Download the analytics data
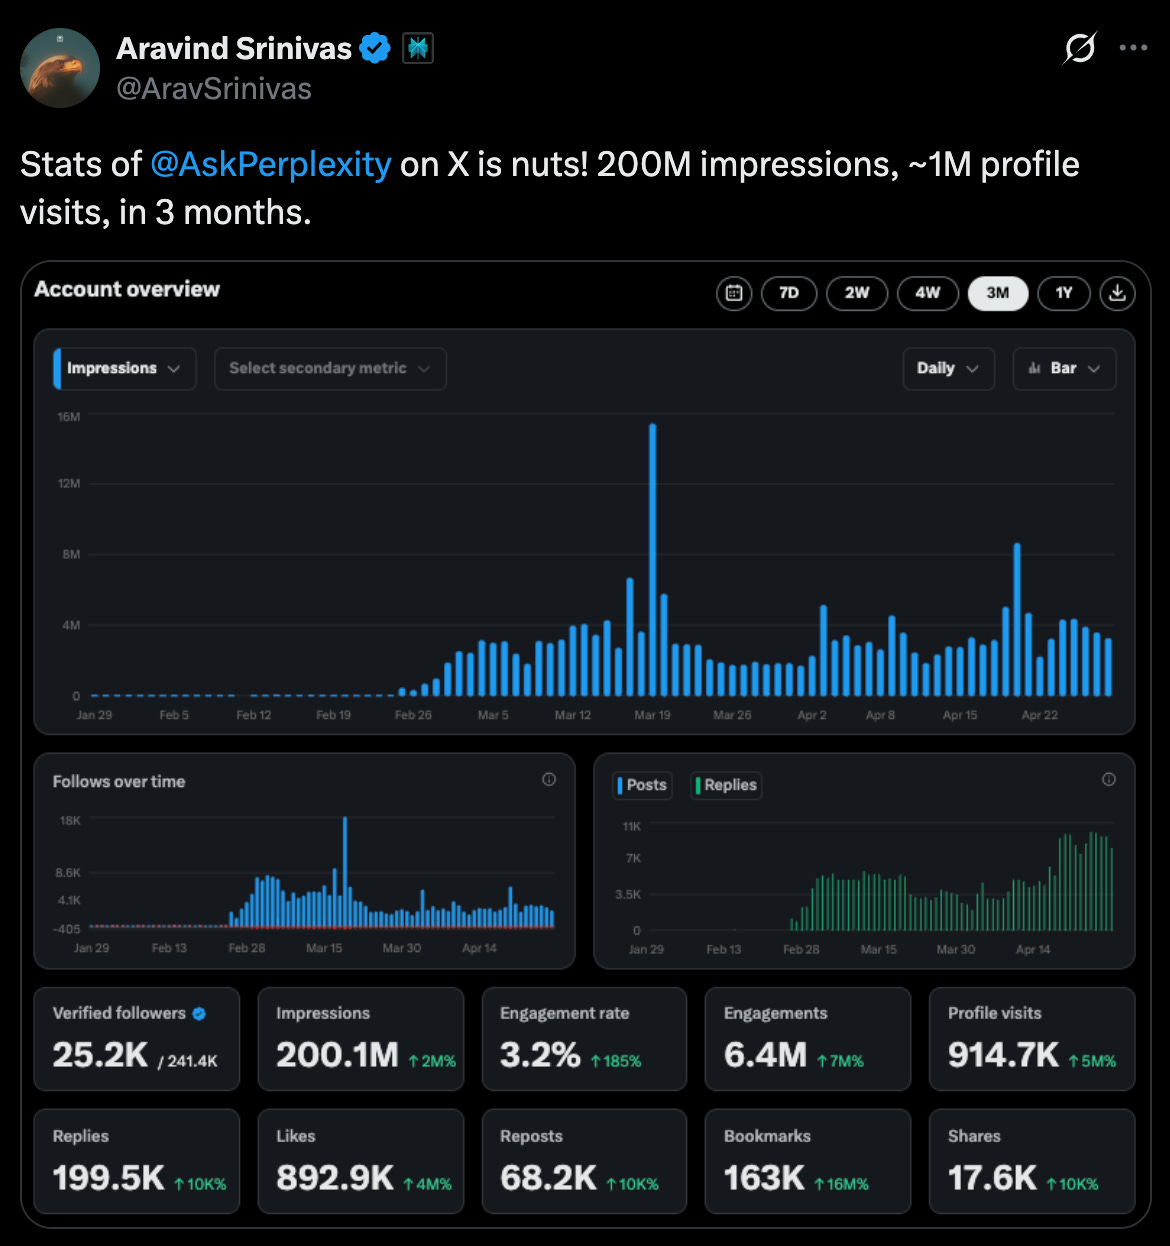Screen dimensions: 1170x1246 (1118, 293)
